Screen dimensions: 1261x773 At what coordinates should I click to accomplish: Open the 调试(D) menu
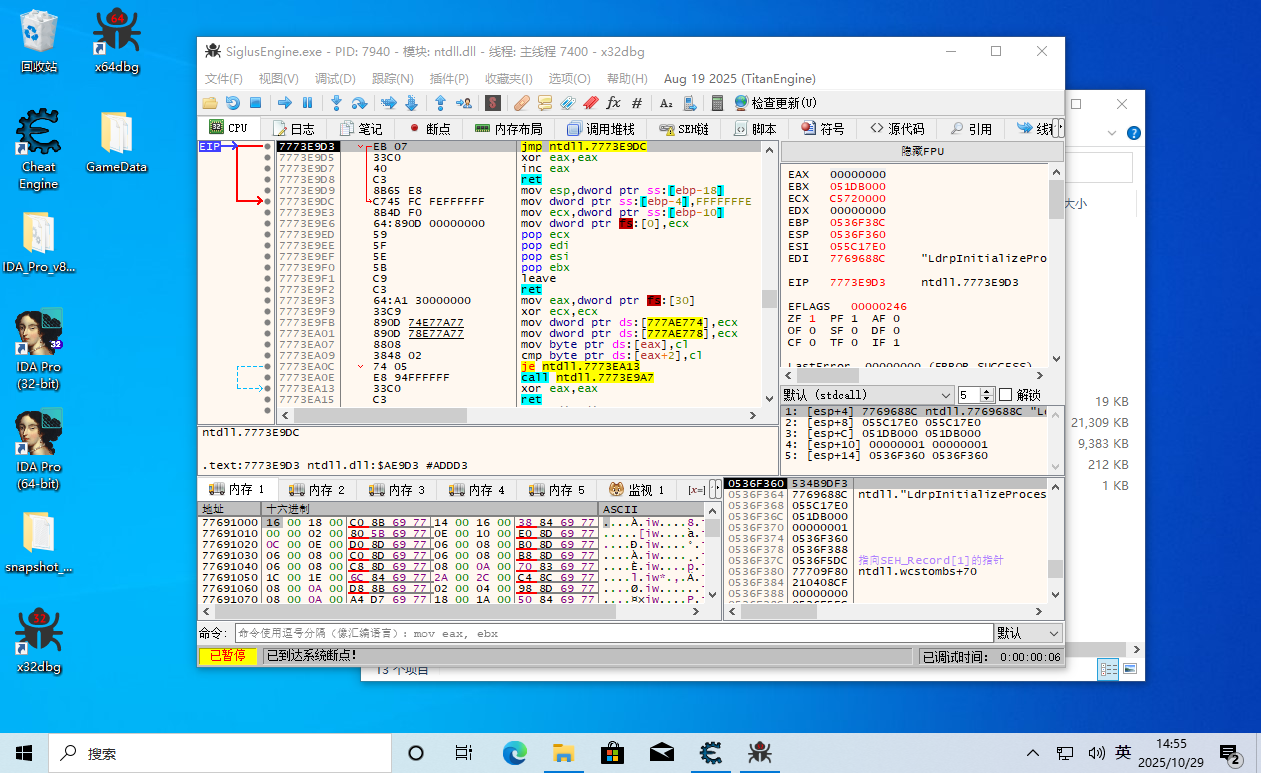335,79
